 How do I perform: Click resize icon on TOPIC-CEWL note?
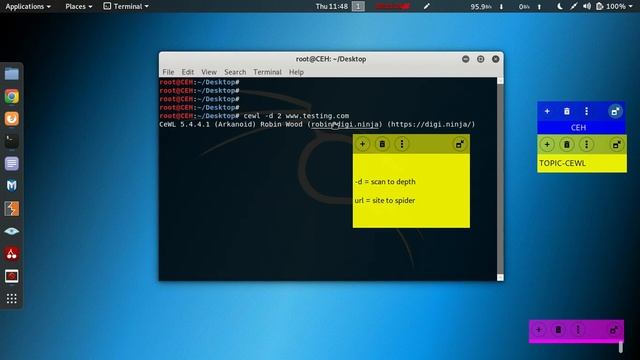click(x=616, y=144)
